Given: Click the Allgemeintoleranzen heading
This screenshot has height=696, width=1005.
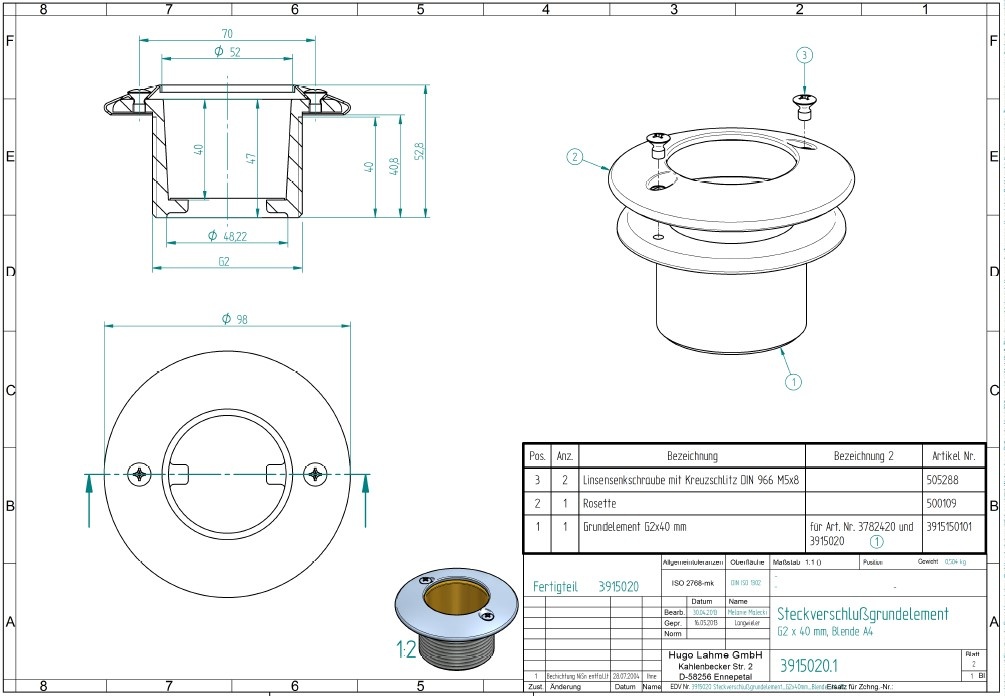Looking at the screenshot, I should coord(693,562).
